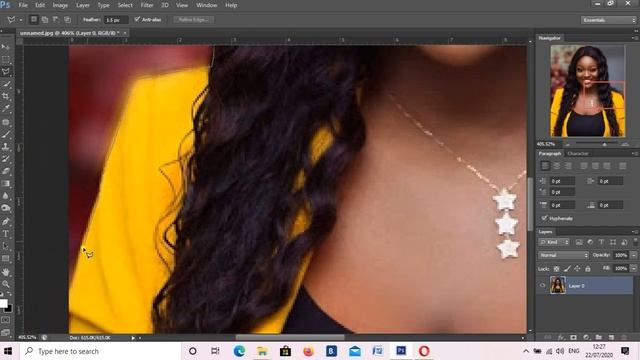The image size is (640, 360).
Task: Open the Layers panel menu
Action: (x=635, y=231)
